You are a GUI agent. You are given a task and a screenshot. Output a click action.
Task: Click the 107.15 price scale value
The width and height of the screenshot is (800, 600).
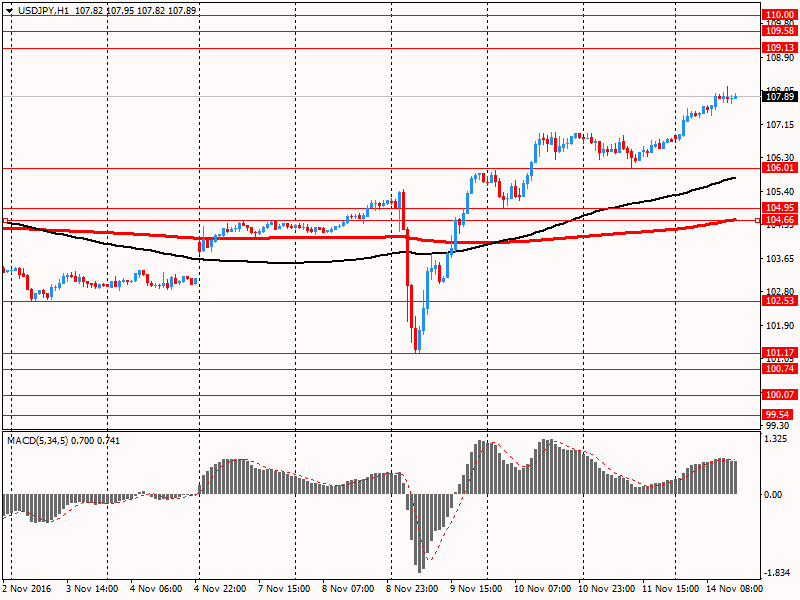point(780,125)
